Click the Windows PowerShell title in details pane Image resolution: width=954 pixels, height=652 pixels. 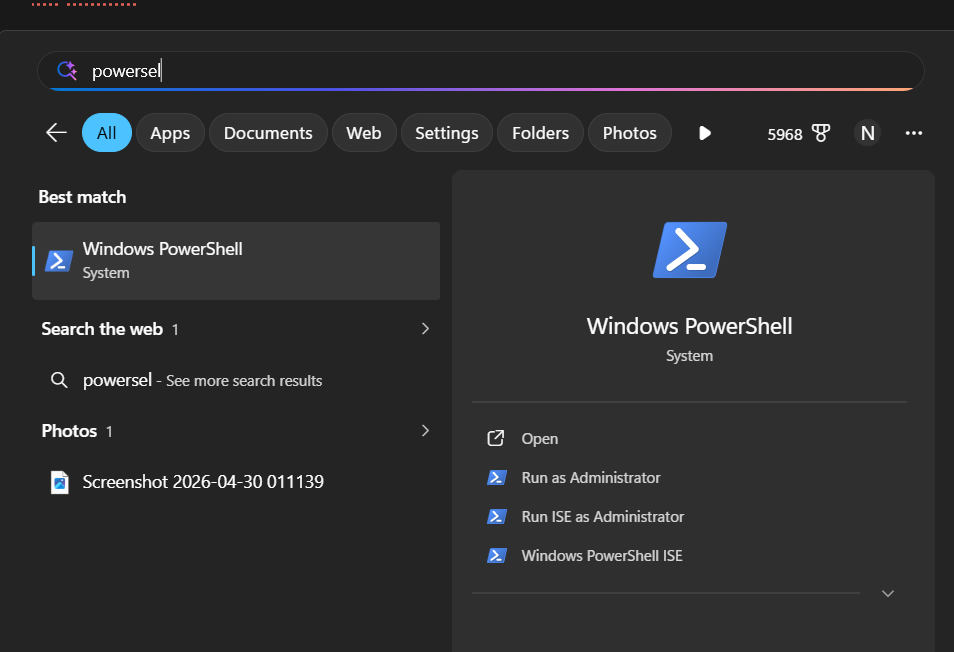(689, 326)
